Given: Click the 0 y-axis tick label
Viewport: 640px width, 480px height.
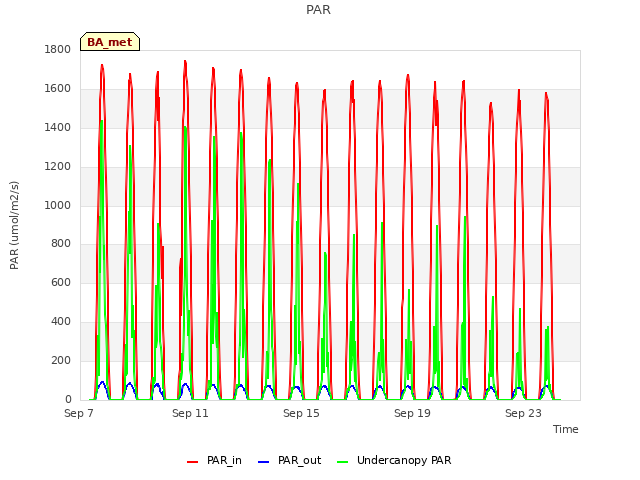Looking at the screenshot, I should pyautogui.click(x=68, y=400).
